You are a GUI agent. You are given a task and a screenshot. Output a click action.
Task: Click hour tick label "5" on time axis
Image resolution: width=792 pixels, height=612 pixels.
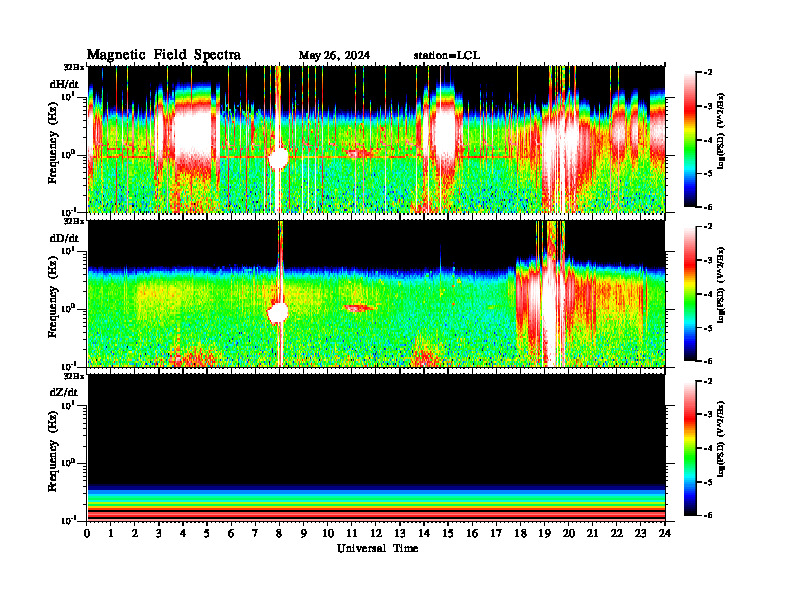[x=207, y=534]
